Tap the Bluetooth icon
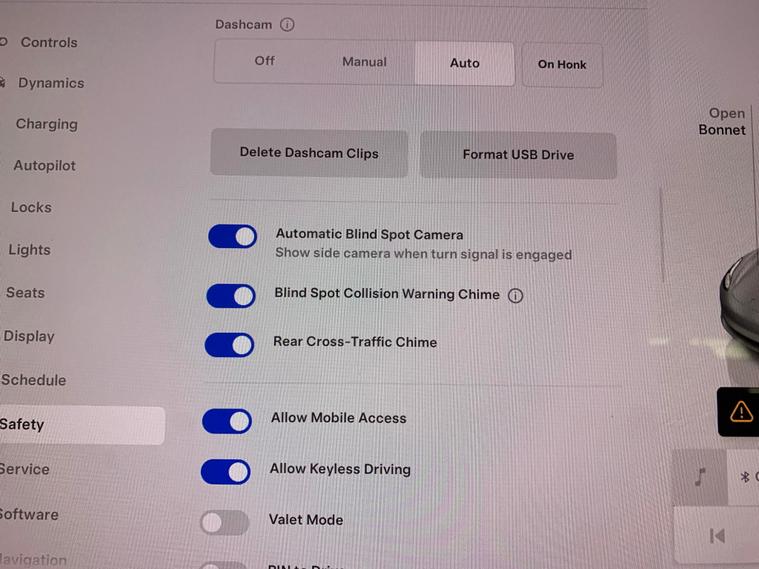Image resolution: width=759 pixels, height=569 pixels. pos(744,477)
